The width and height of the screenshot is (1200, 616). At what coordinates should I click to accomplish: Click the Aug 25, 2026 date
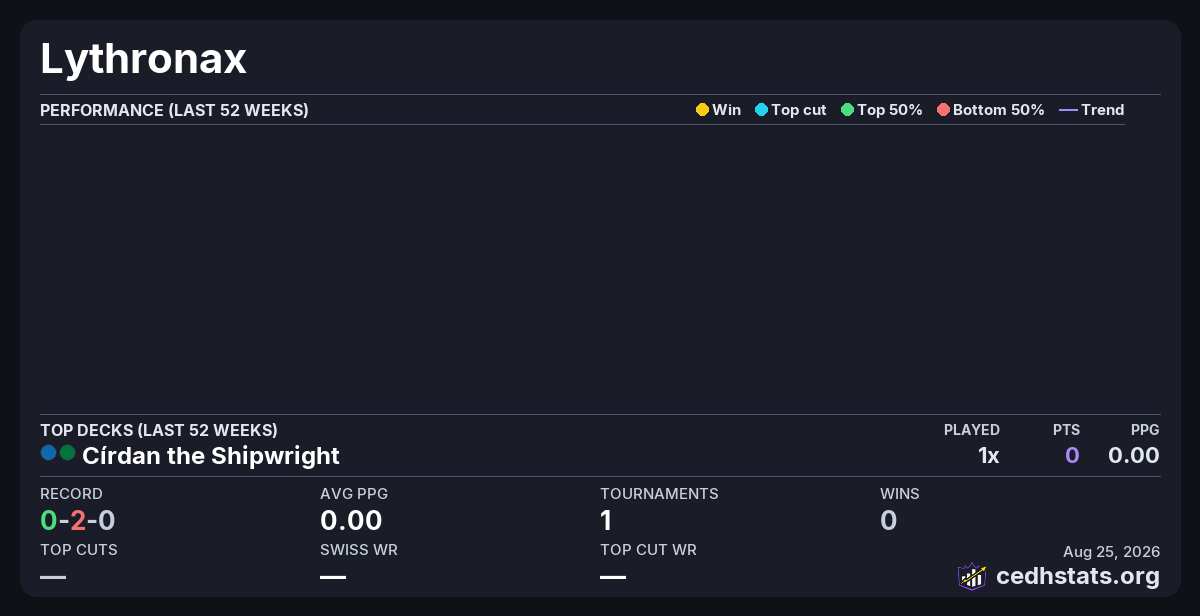pos(1112,551)
